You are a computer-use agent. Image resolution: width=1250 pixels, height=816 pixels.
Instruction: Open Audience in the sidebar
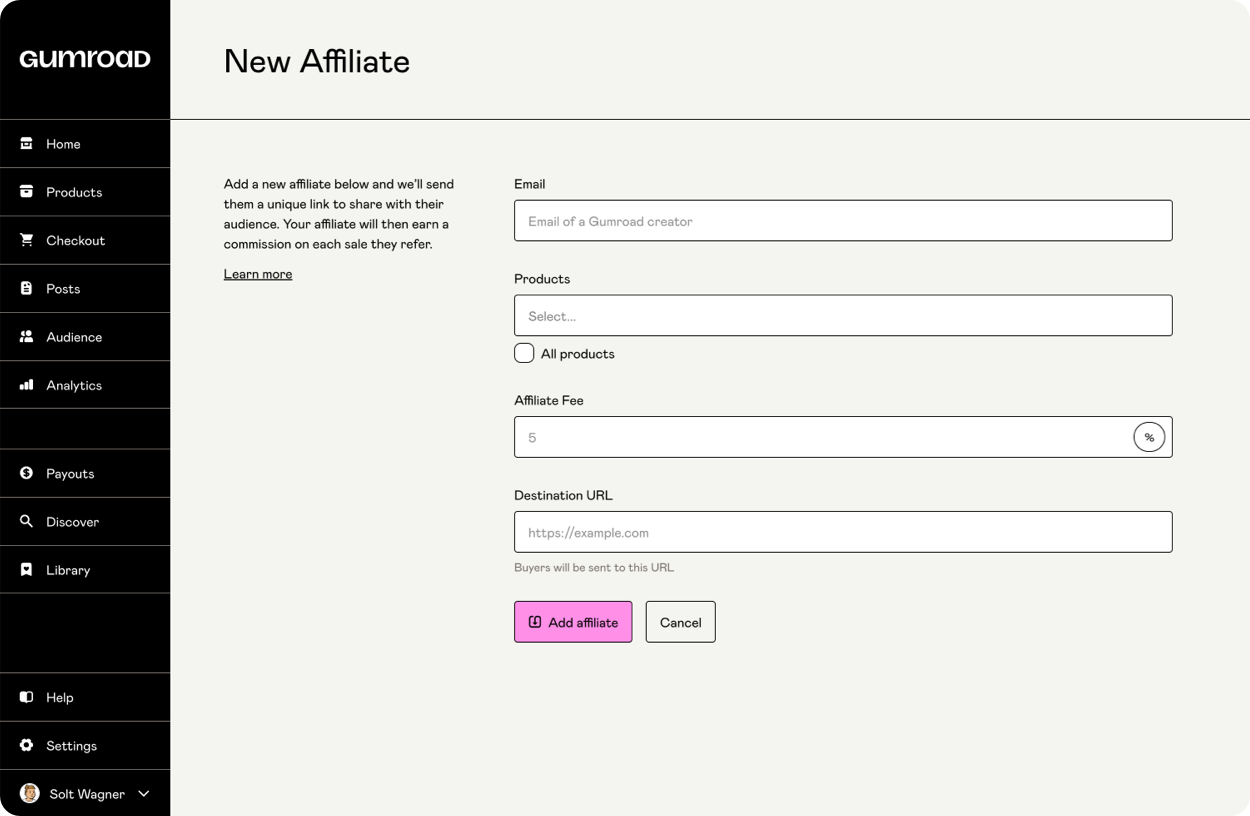tap(85, 337)
